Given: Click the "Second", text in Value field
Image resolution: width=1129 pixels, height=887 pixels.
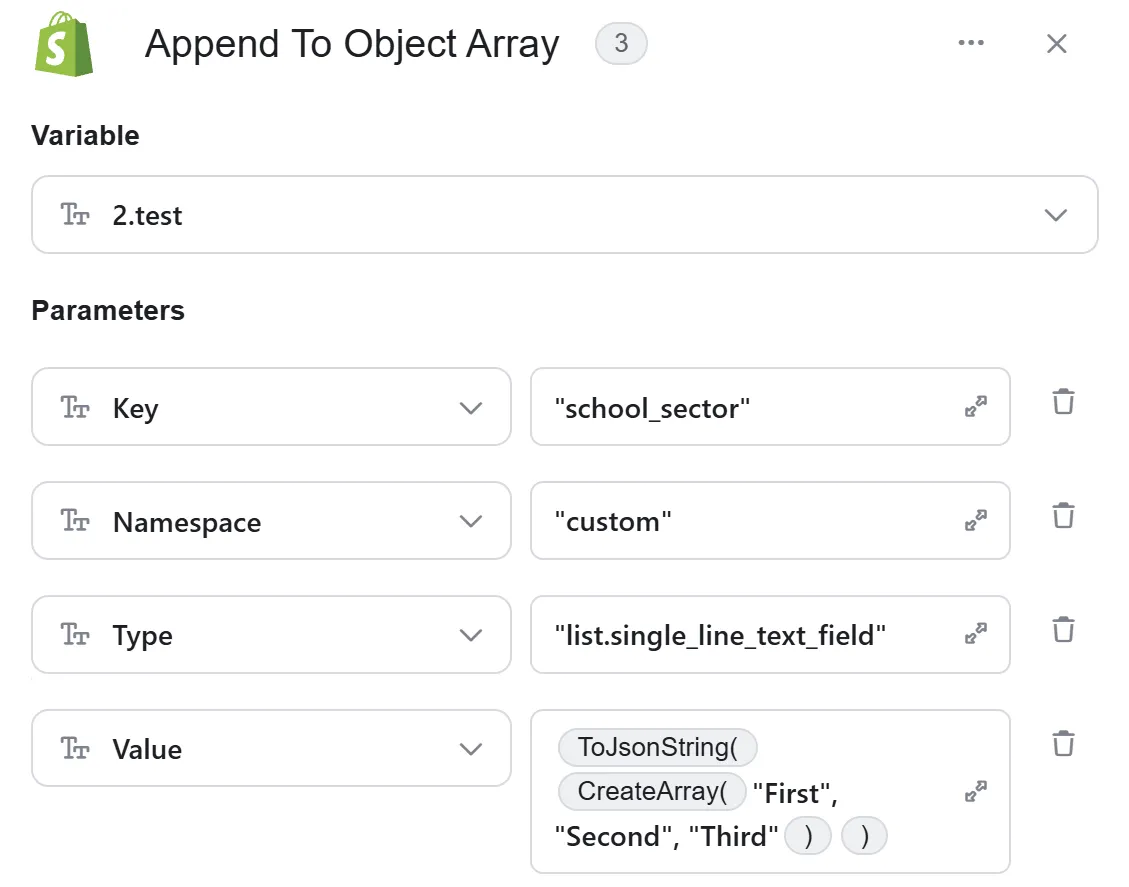Looking at the screenshot, I should click(617, 837).
